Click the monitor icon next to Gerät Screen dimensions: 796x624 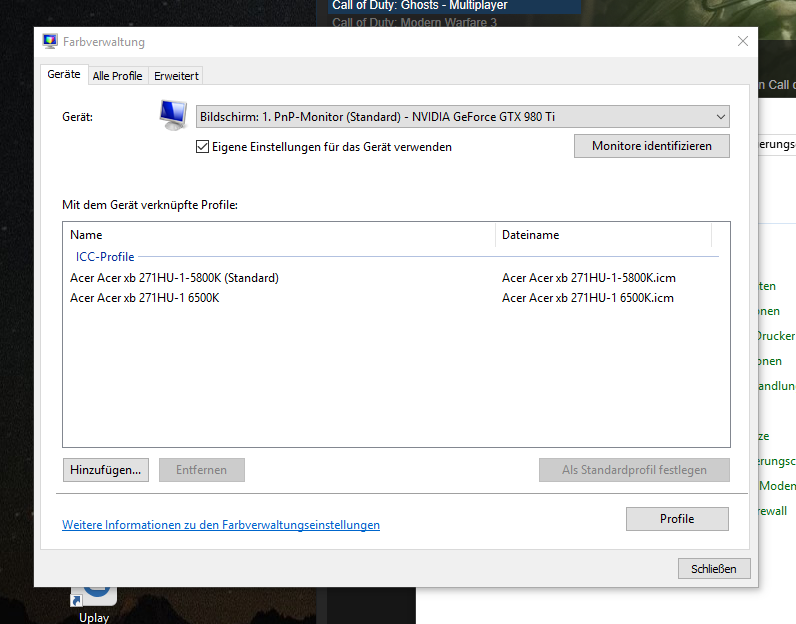click(173, 115)
